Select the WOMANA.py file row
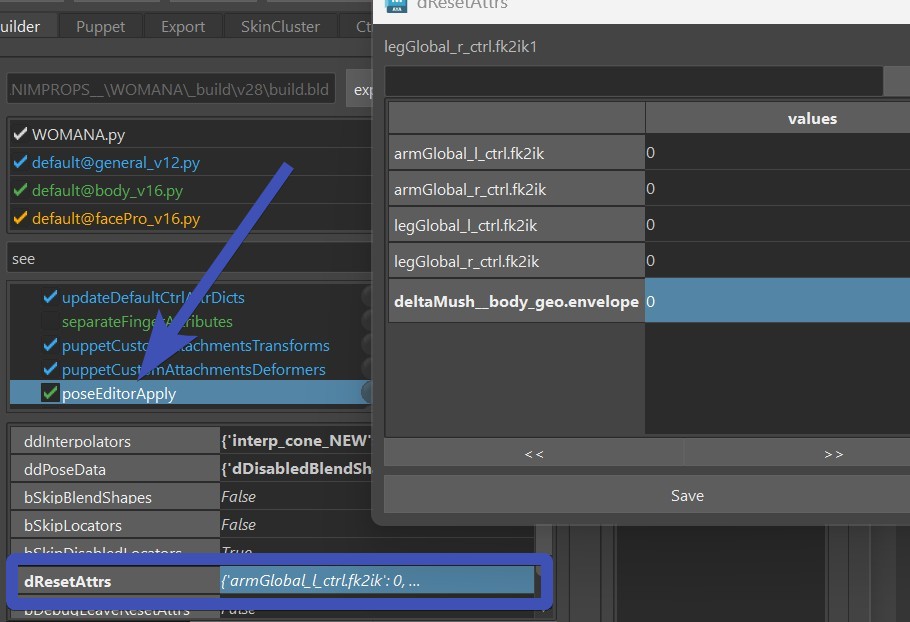The height and width of the screenshot is (622, 910). point(190,134)
